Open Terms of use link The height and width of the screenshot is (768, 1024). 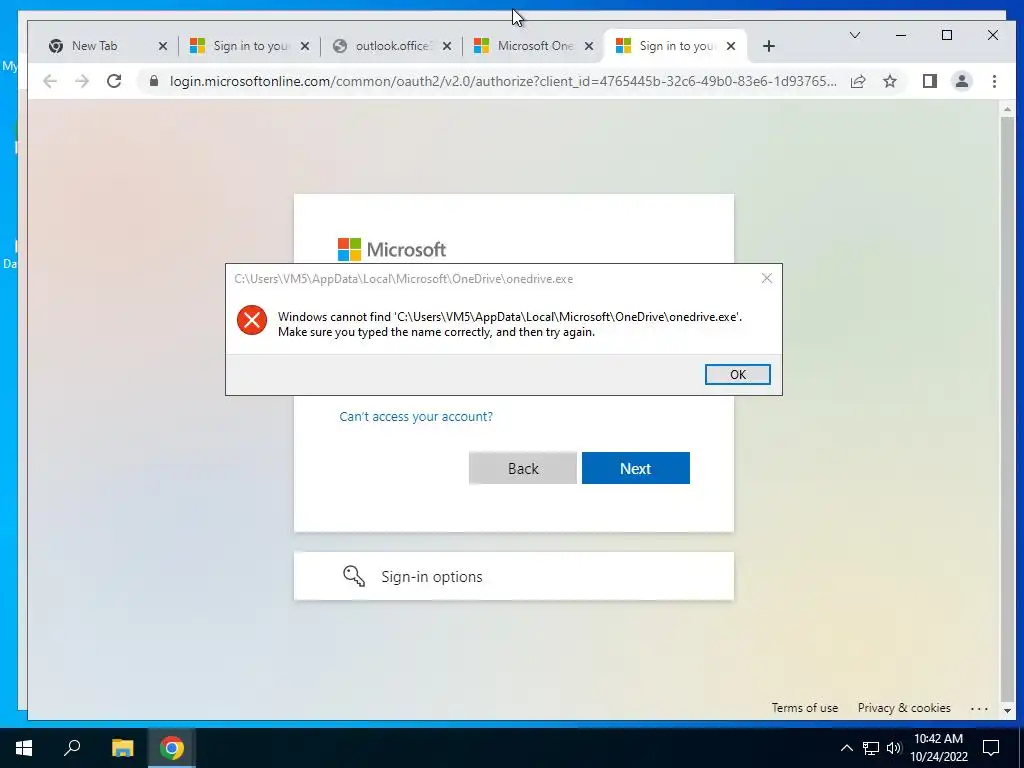click(x=805, y=708)
